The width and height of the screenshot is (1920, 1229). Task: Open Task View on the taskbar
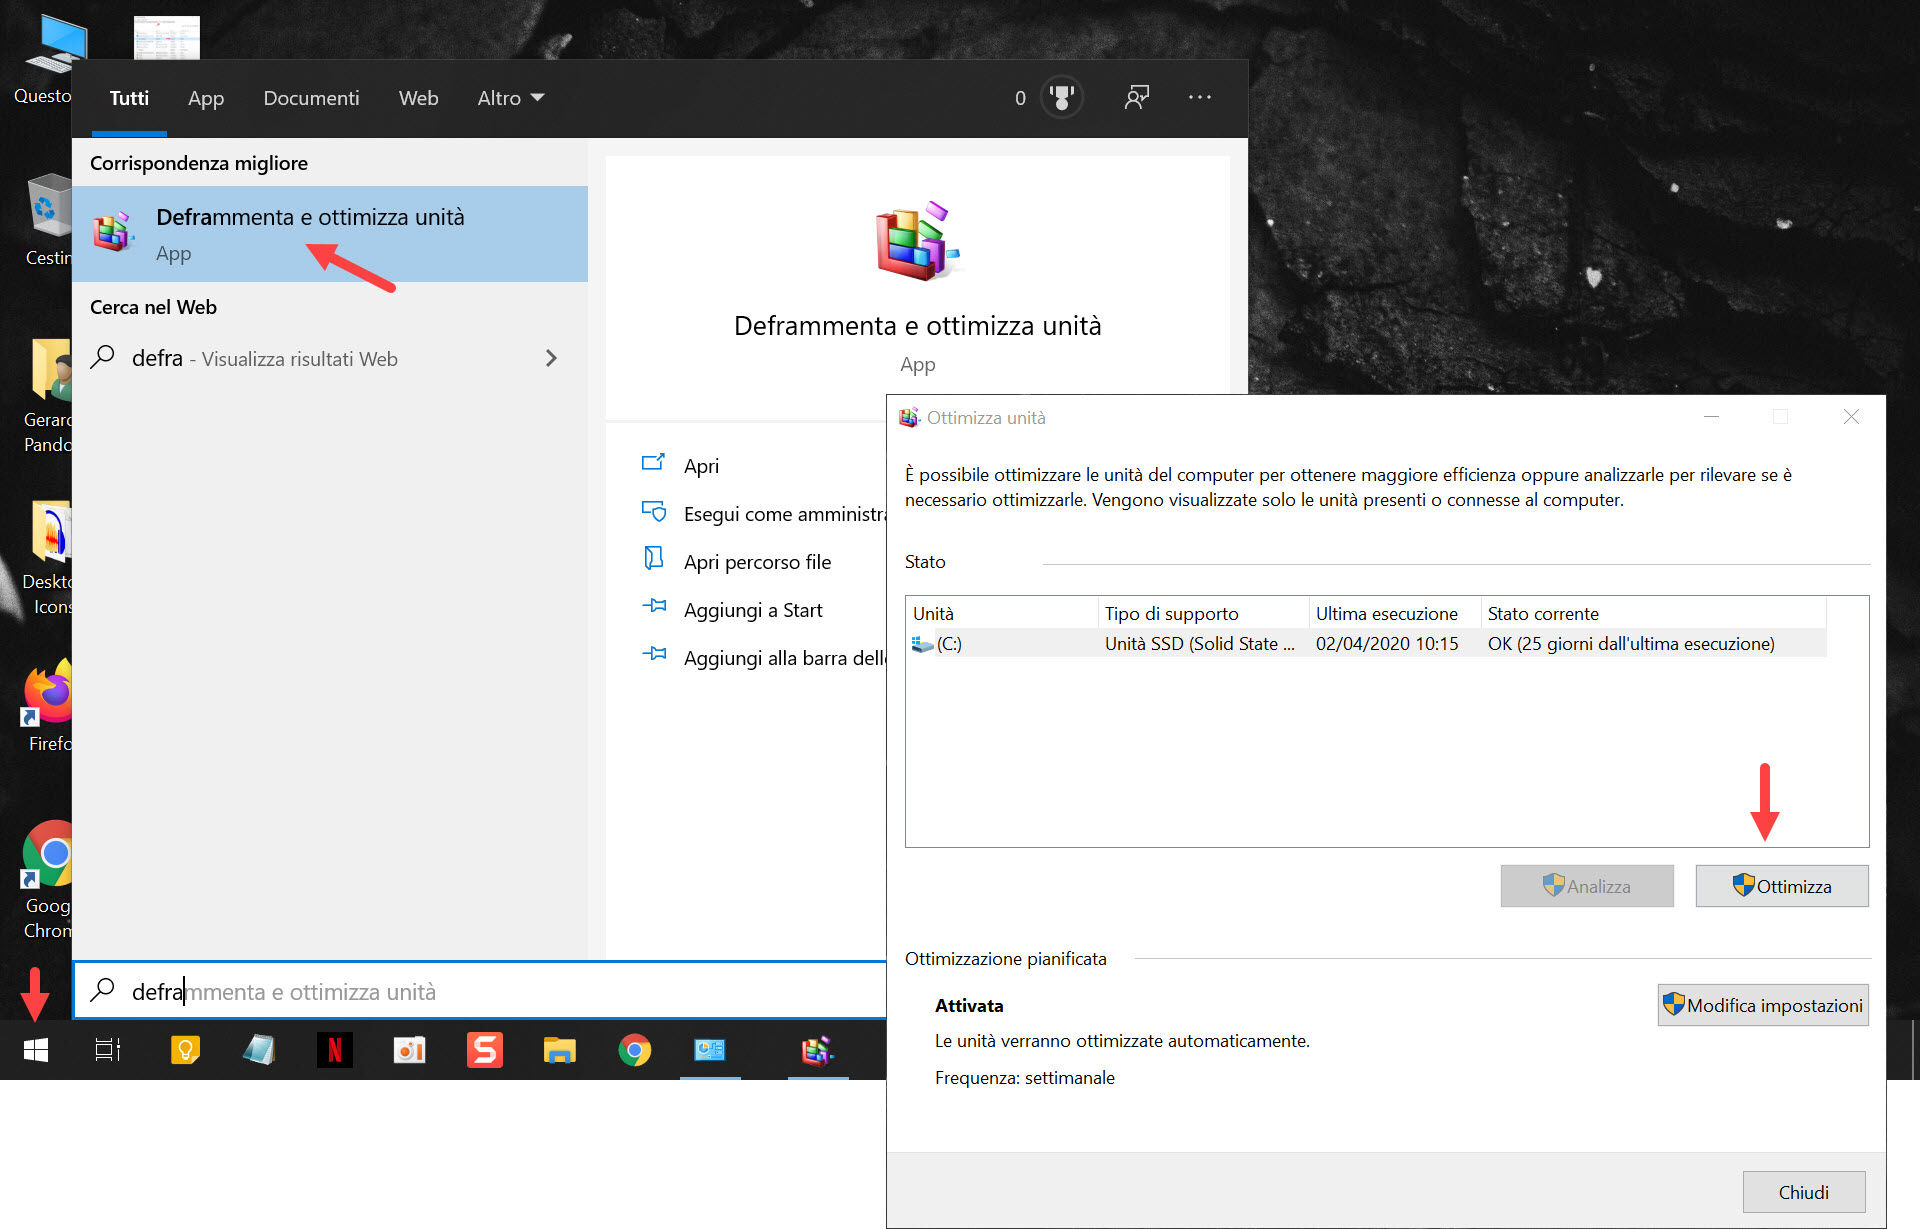107,1050
